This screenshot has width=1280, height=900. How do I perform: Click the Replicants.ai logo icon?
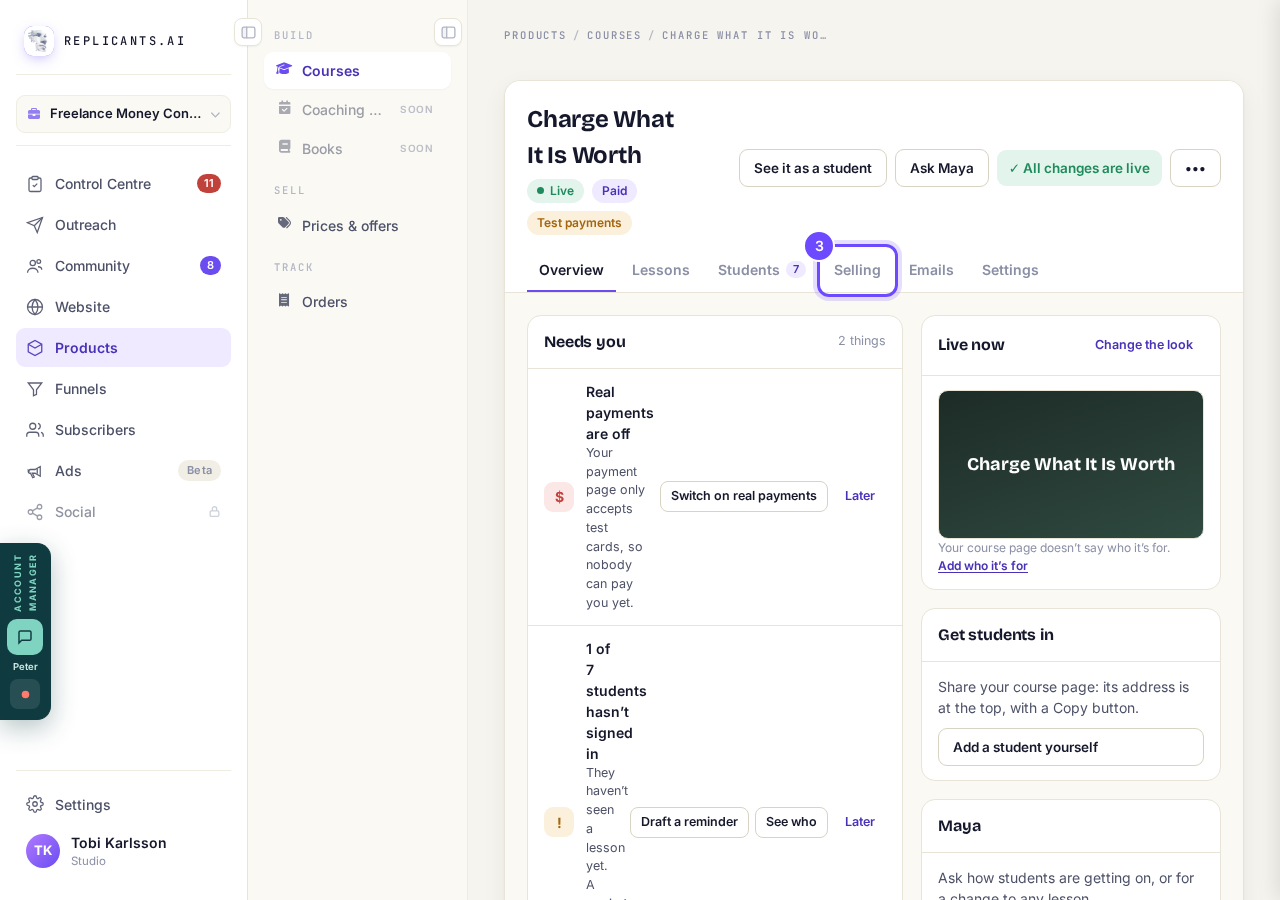(39, 41)
